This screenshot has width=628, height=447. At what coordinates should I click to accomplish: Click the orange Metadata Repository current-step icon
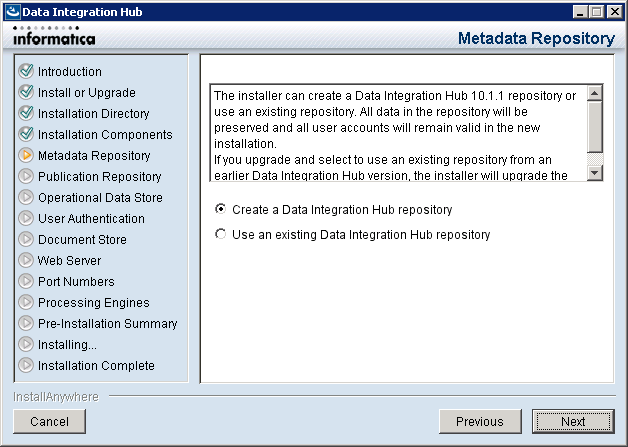tap(26, 155)
